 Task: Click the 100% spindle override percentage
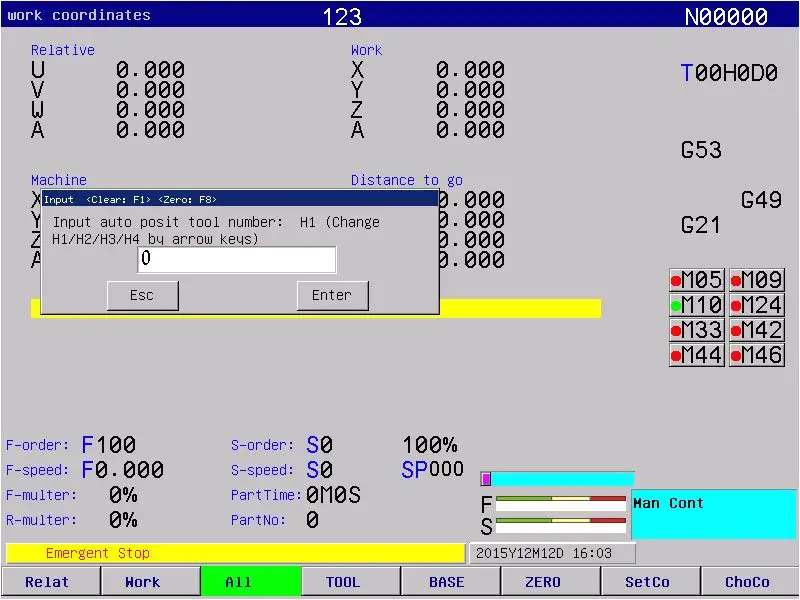click(430, 445)
